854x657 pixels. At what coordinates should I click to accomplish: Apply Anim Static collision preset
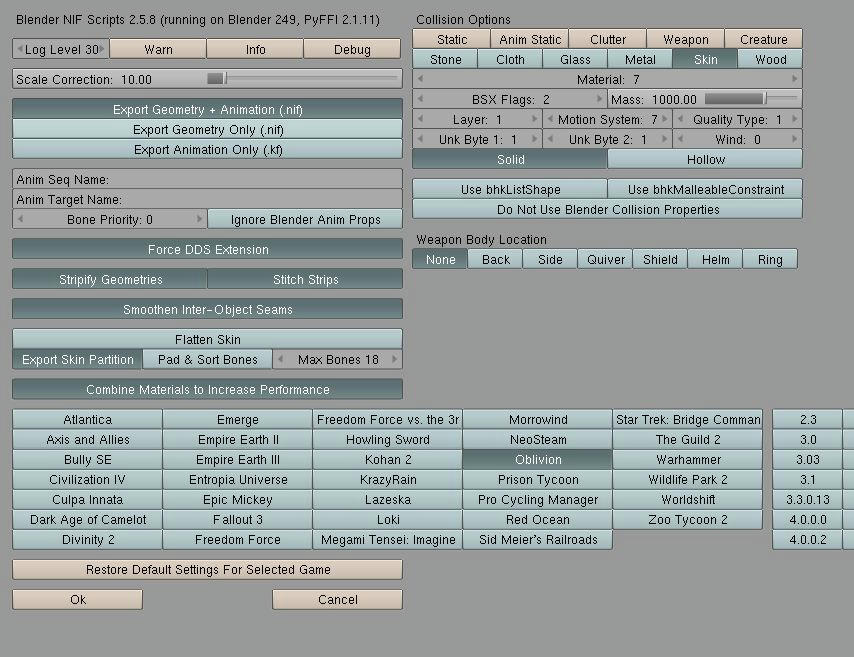[x=529, y=39]
